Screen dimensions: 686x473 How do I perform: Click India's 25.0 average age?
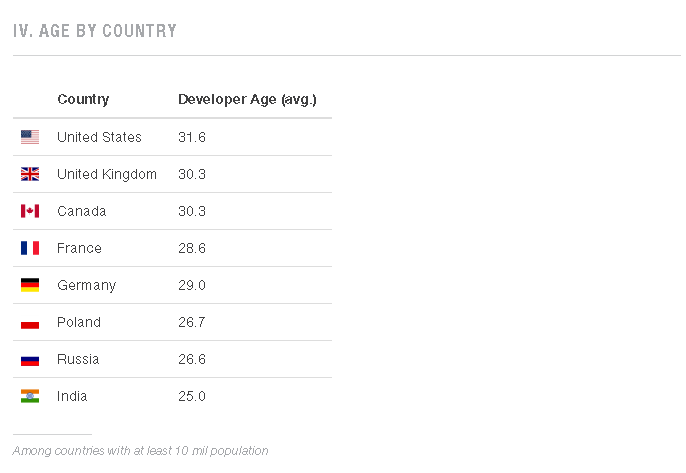pos(192,396)
